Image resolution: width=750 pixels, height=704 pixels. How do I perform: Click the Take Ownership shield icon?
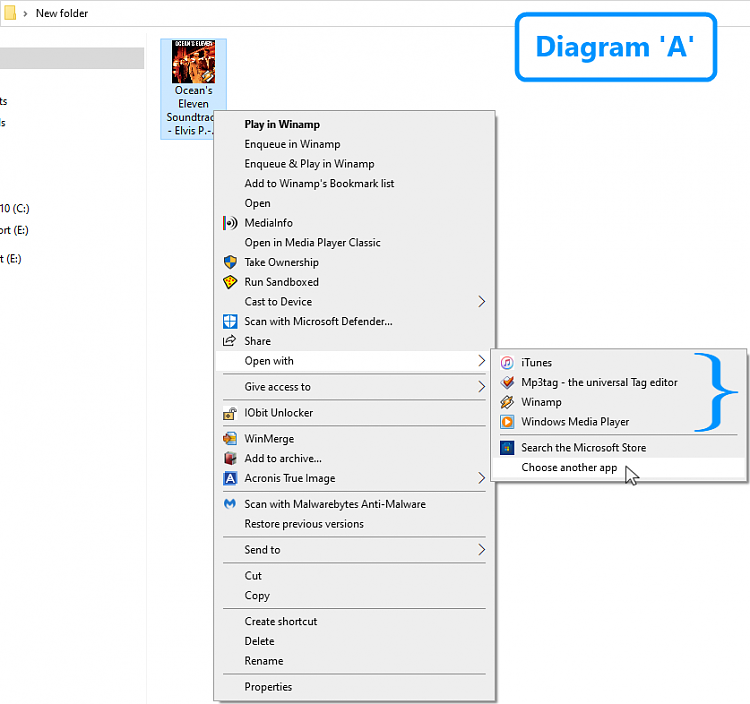pyautogui.click(x=229, y=262)
